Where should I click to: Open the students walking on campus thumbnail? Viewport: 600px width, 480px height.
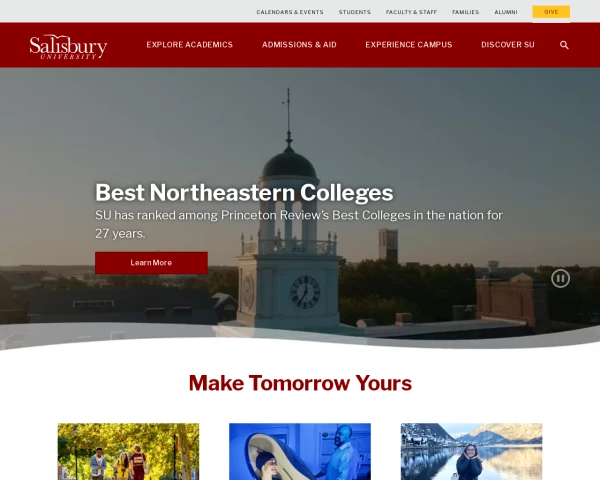pos(128,451)
